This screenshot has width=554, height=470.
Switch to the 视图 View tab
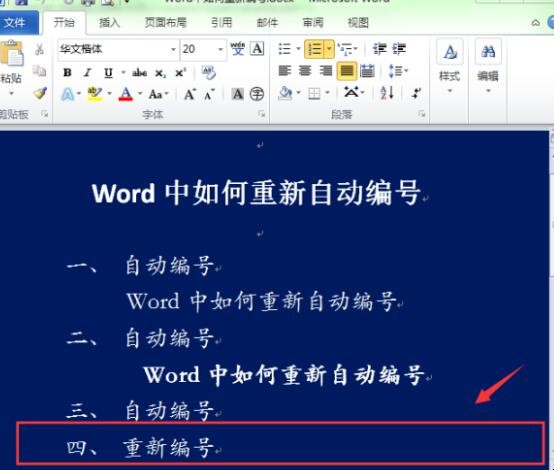[358, 23]
